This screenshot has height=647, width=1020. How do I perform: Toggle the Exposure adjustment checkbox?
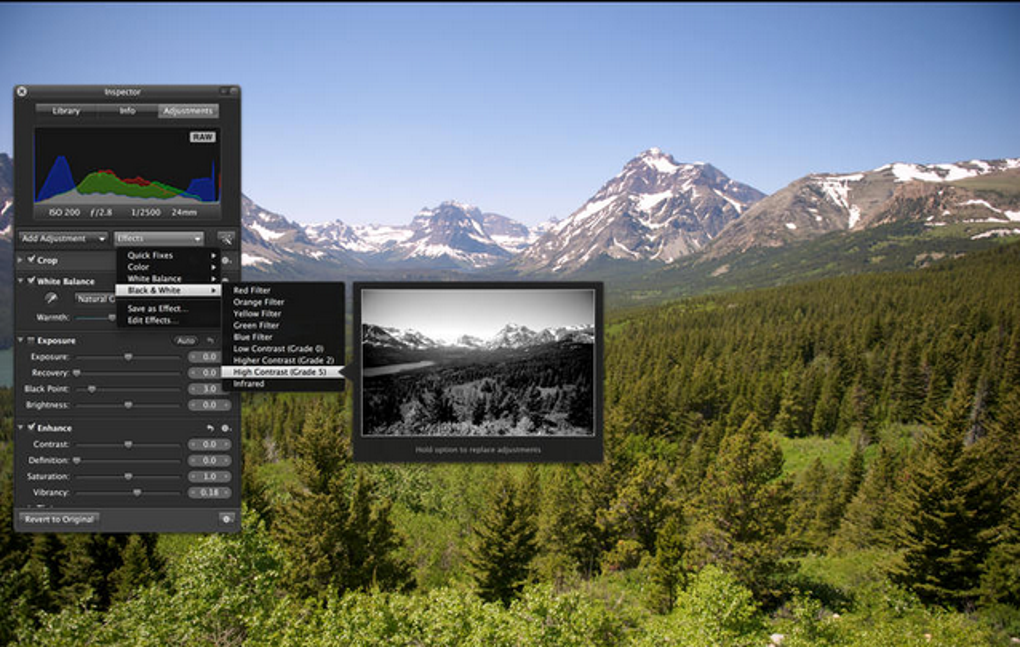(31, 340)
